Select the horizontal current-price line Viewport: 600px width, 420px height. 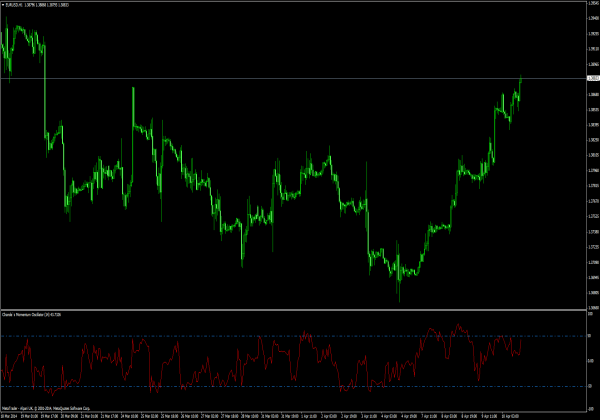tap(293, 78)
